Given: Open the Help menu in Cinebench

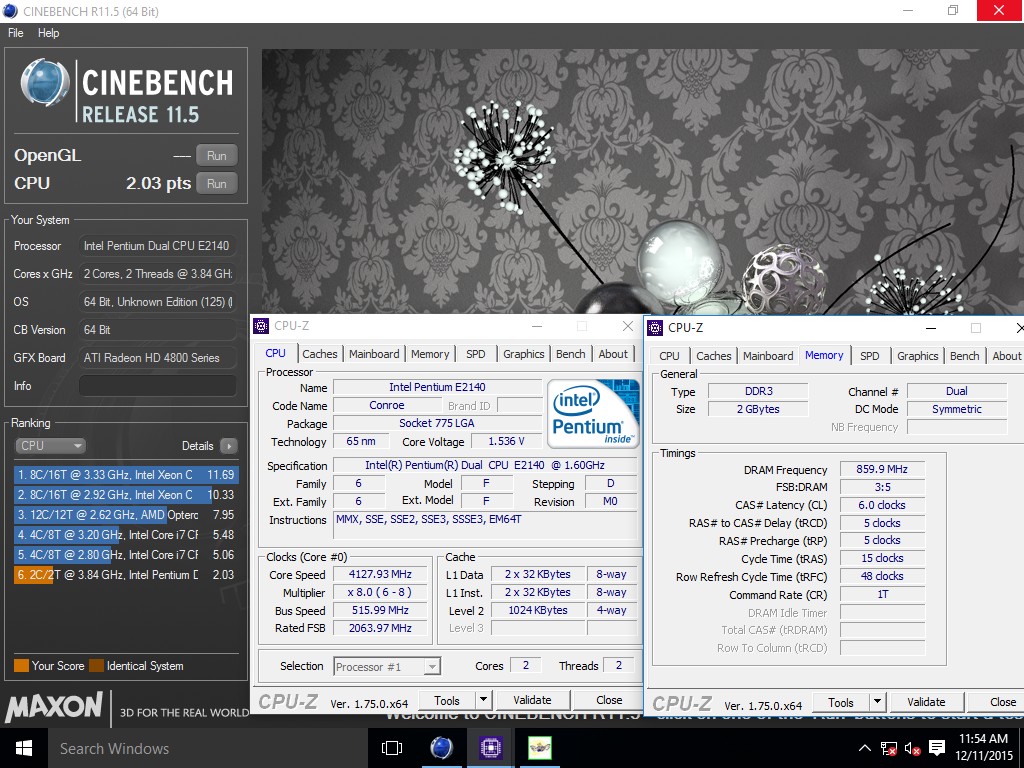Looking at the screenshot, I should [48, 33].
